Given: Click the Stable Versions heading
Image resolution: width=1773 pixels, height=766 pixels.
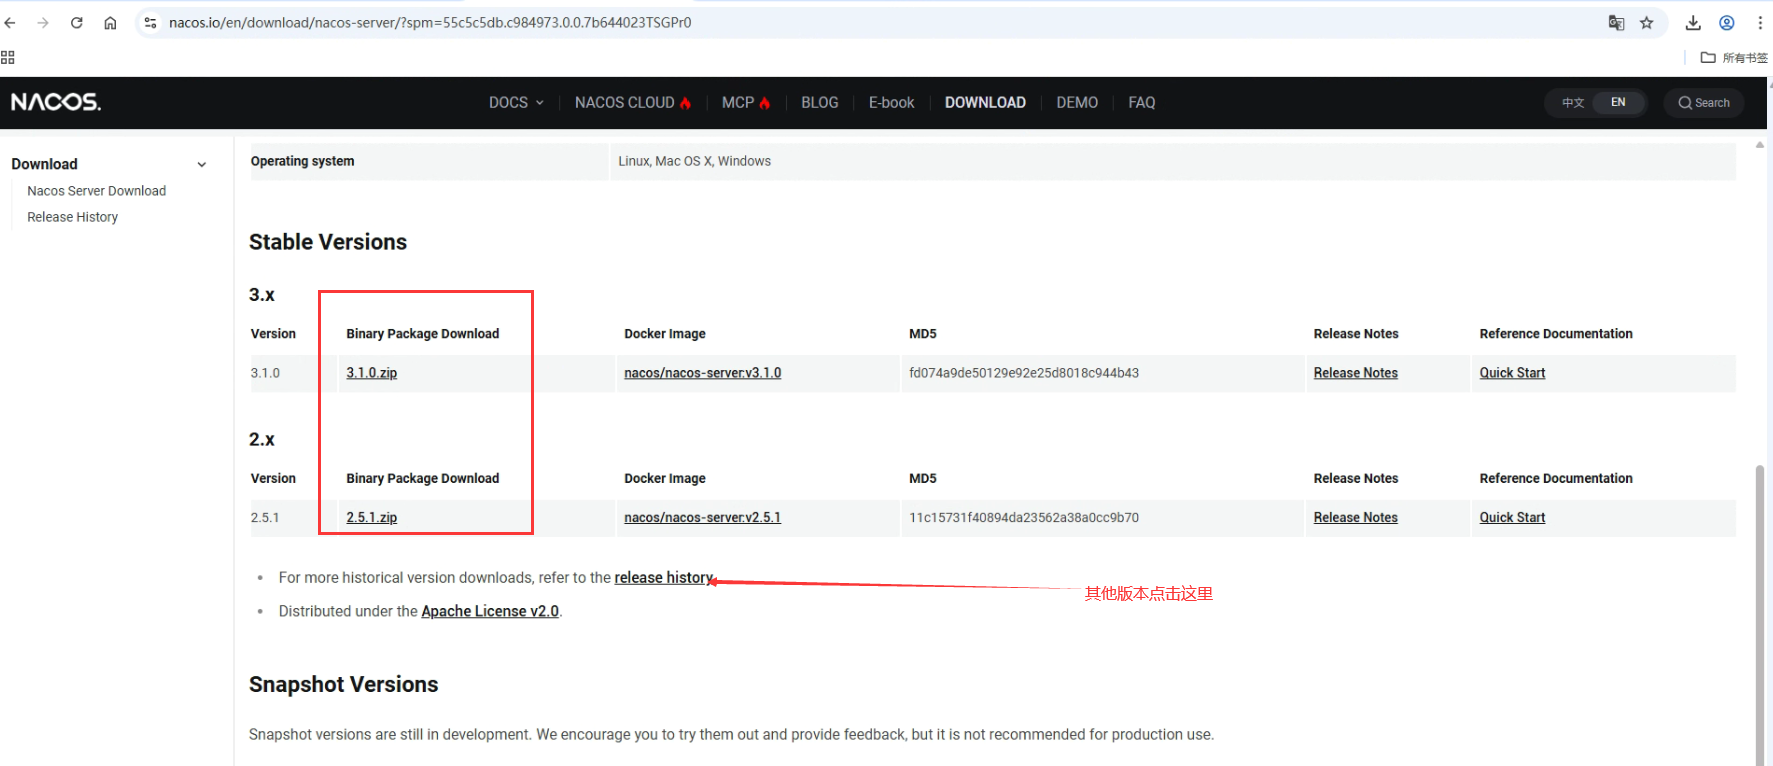Looking at the screenshot, I should pyautogui.click(x=328, y=242).
